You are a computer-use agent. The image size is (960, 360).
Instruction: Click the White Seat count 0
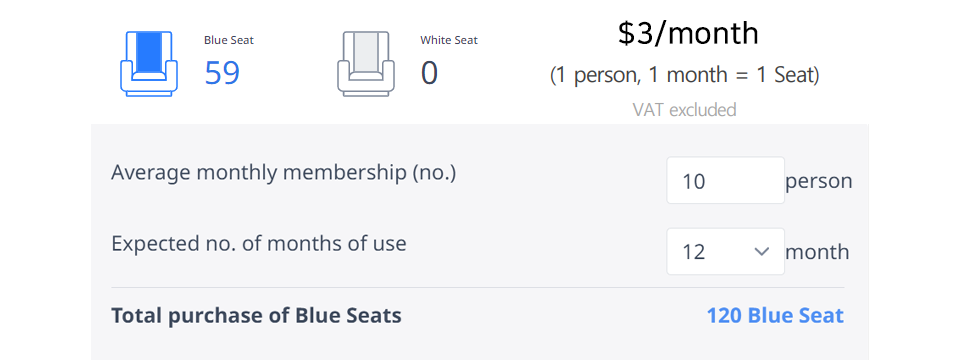pos(429,73)
